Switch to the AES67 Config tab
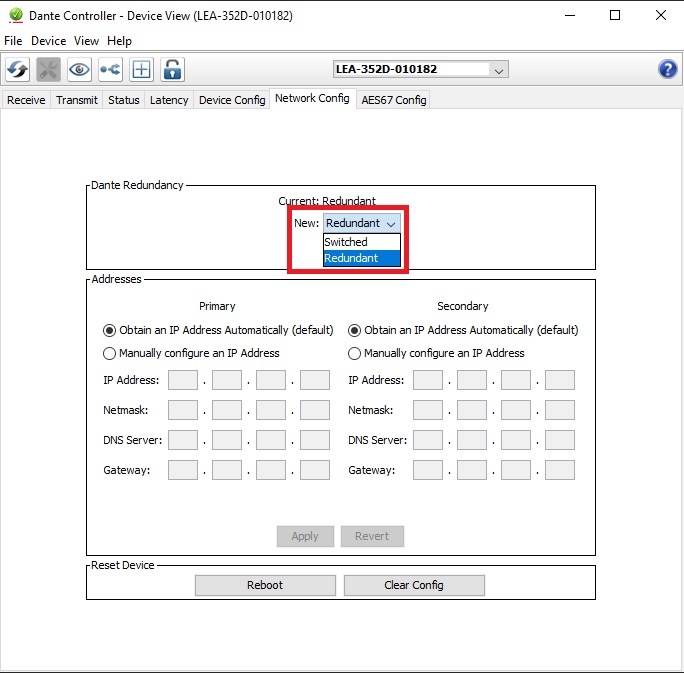This screenshot has width=684, height=673. click(x=393, y=100)
